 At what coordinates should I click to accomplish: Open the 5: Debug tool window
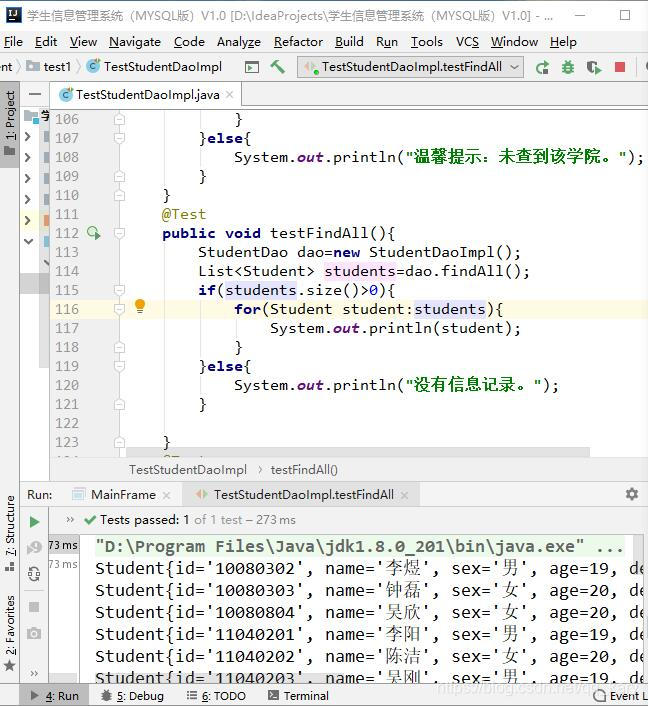132,696
